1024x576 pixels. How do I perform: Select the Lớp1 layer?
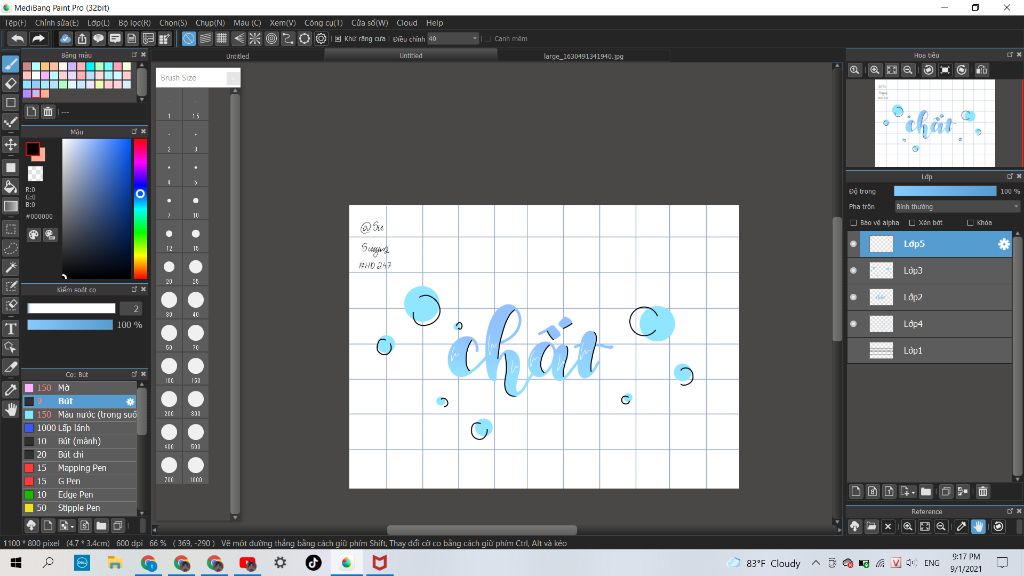tap(930, 351)
